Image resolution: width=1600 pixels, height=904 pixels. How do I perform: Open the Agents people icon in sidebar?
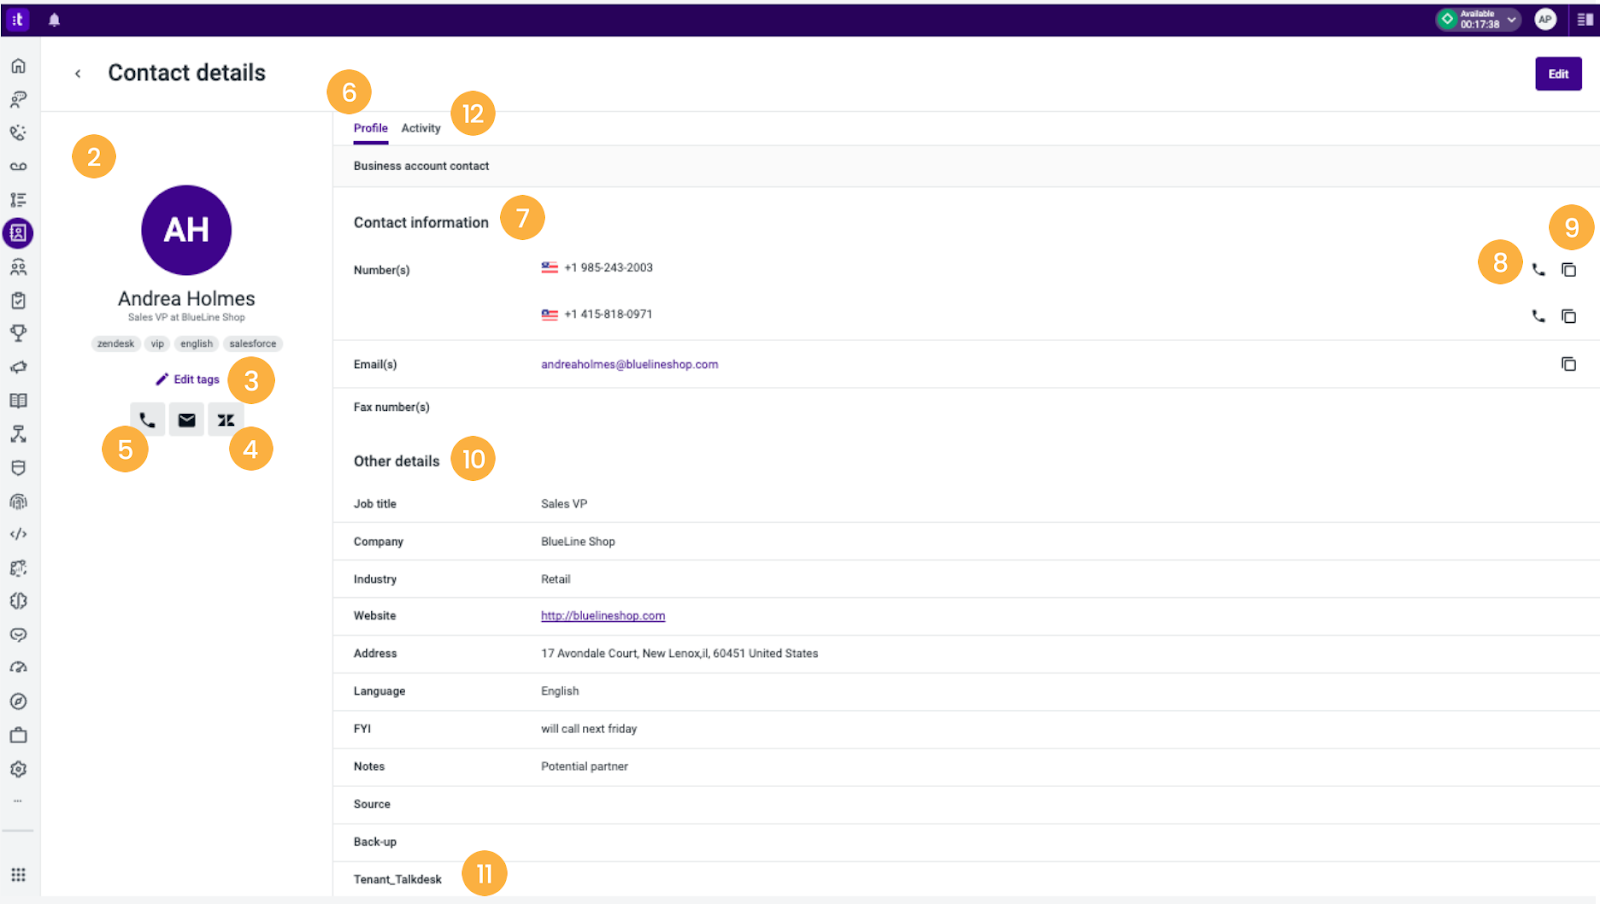coord(18,267)
